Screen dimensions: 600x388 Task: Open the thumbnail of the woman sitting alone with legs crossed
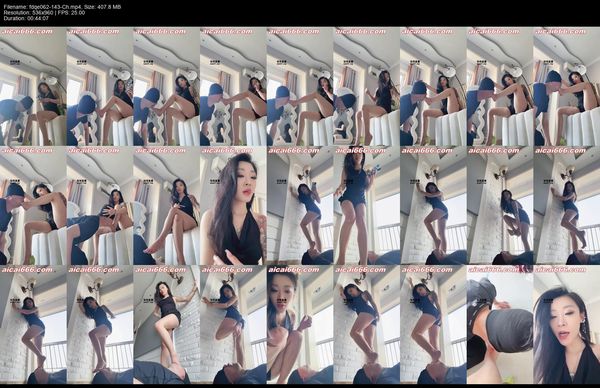click(x=166, y=205)
